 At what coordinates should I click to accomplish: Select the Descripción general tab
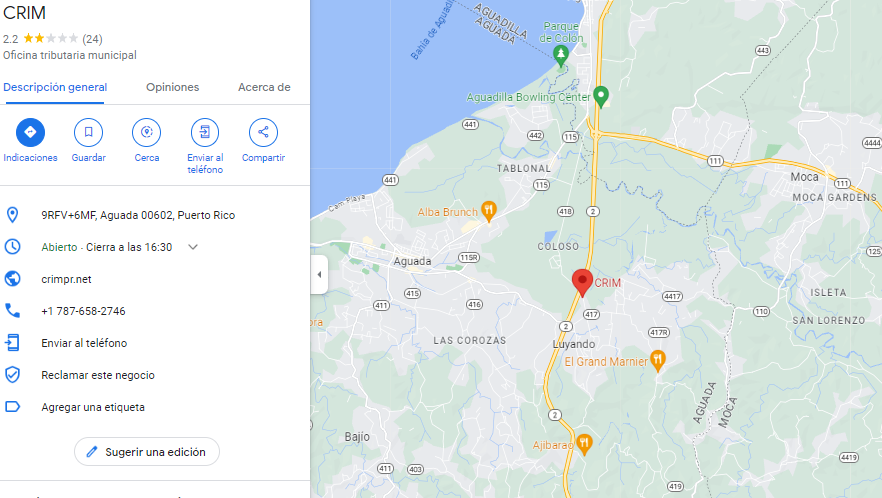click(55, 87)
